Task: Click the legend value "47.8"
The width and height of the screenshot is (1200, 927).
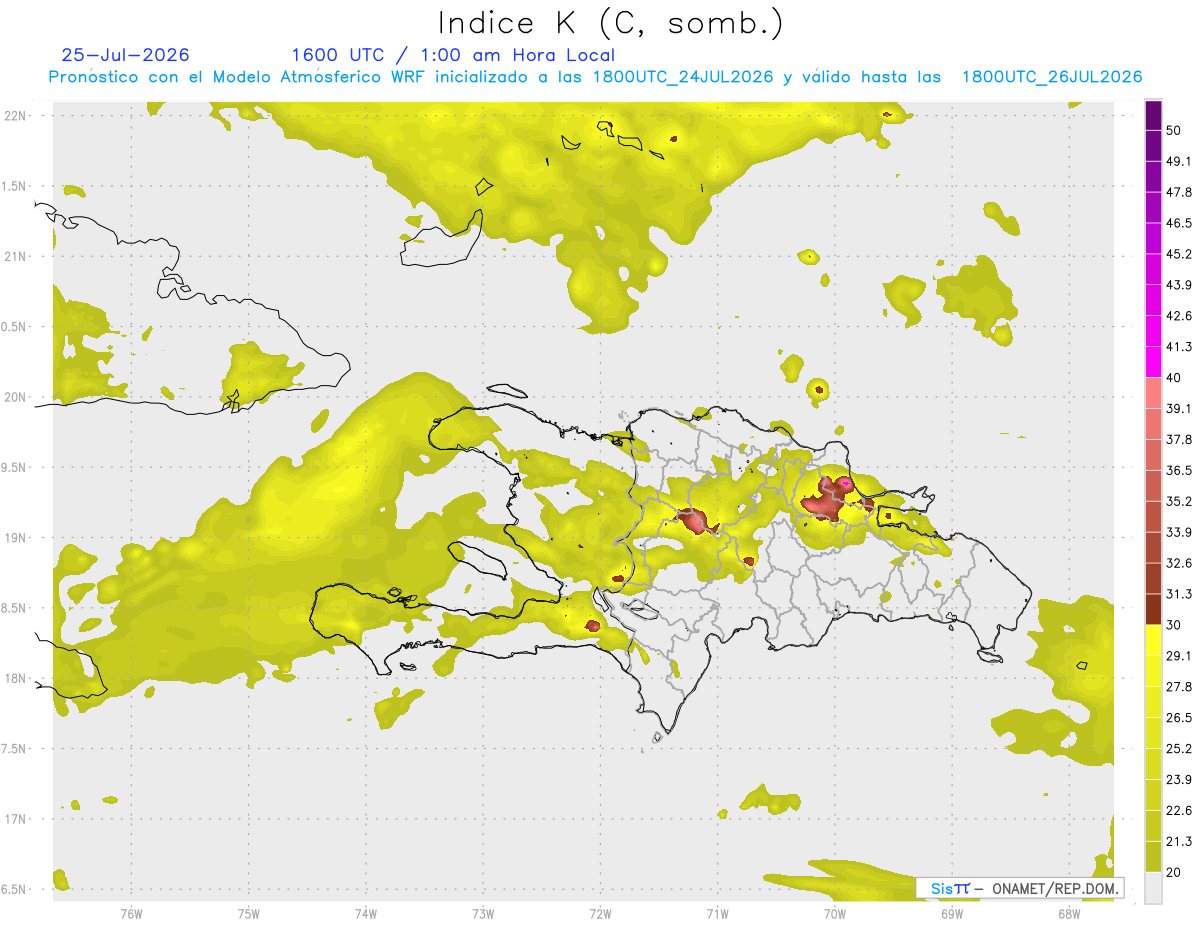Action: (1179, 193)
